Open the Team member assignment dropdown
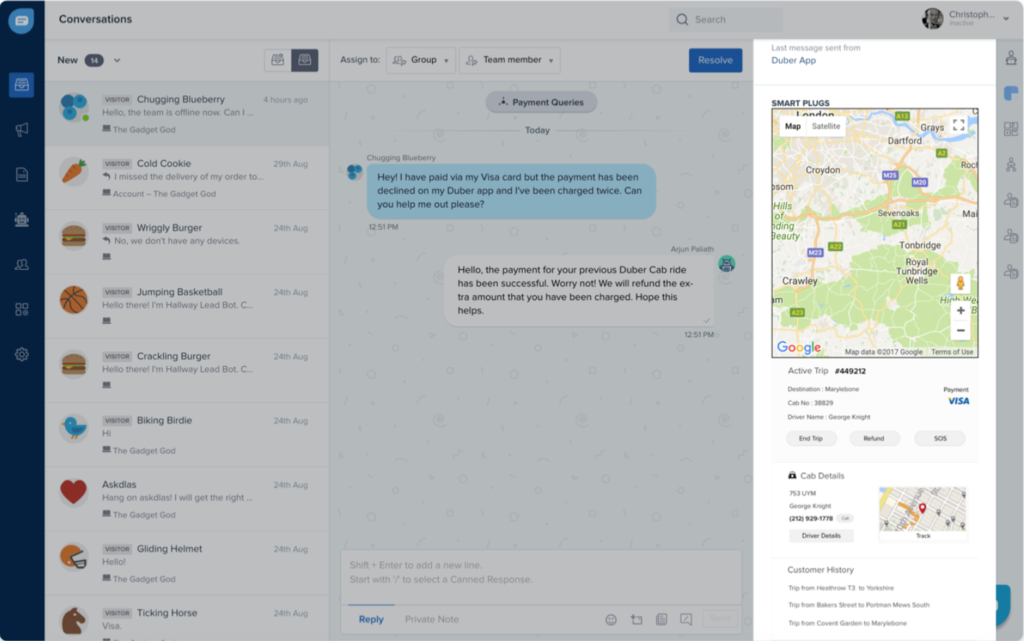 (x=509, y=60)
